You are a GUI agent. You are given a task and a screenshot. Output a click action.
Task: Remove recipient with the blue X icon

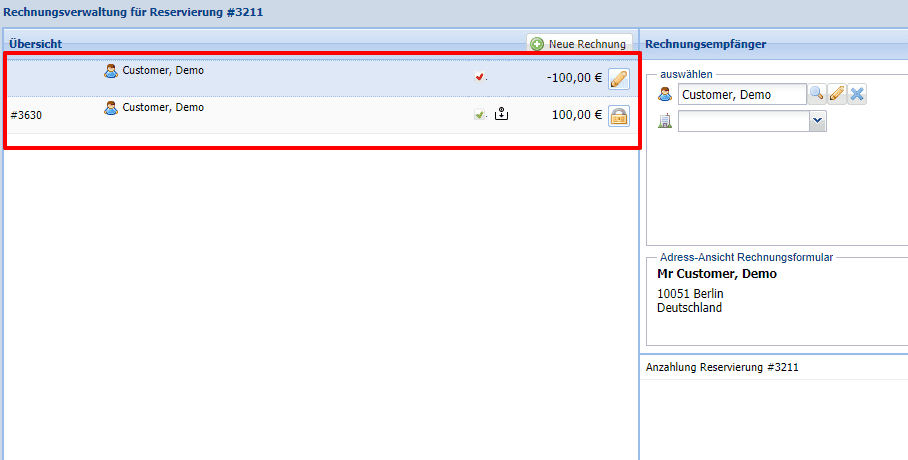point(857,94)
